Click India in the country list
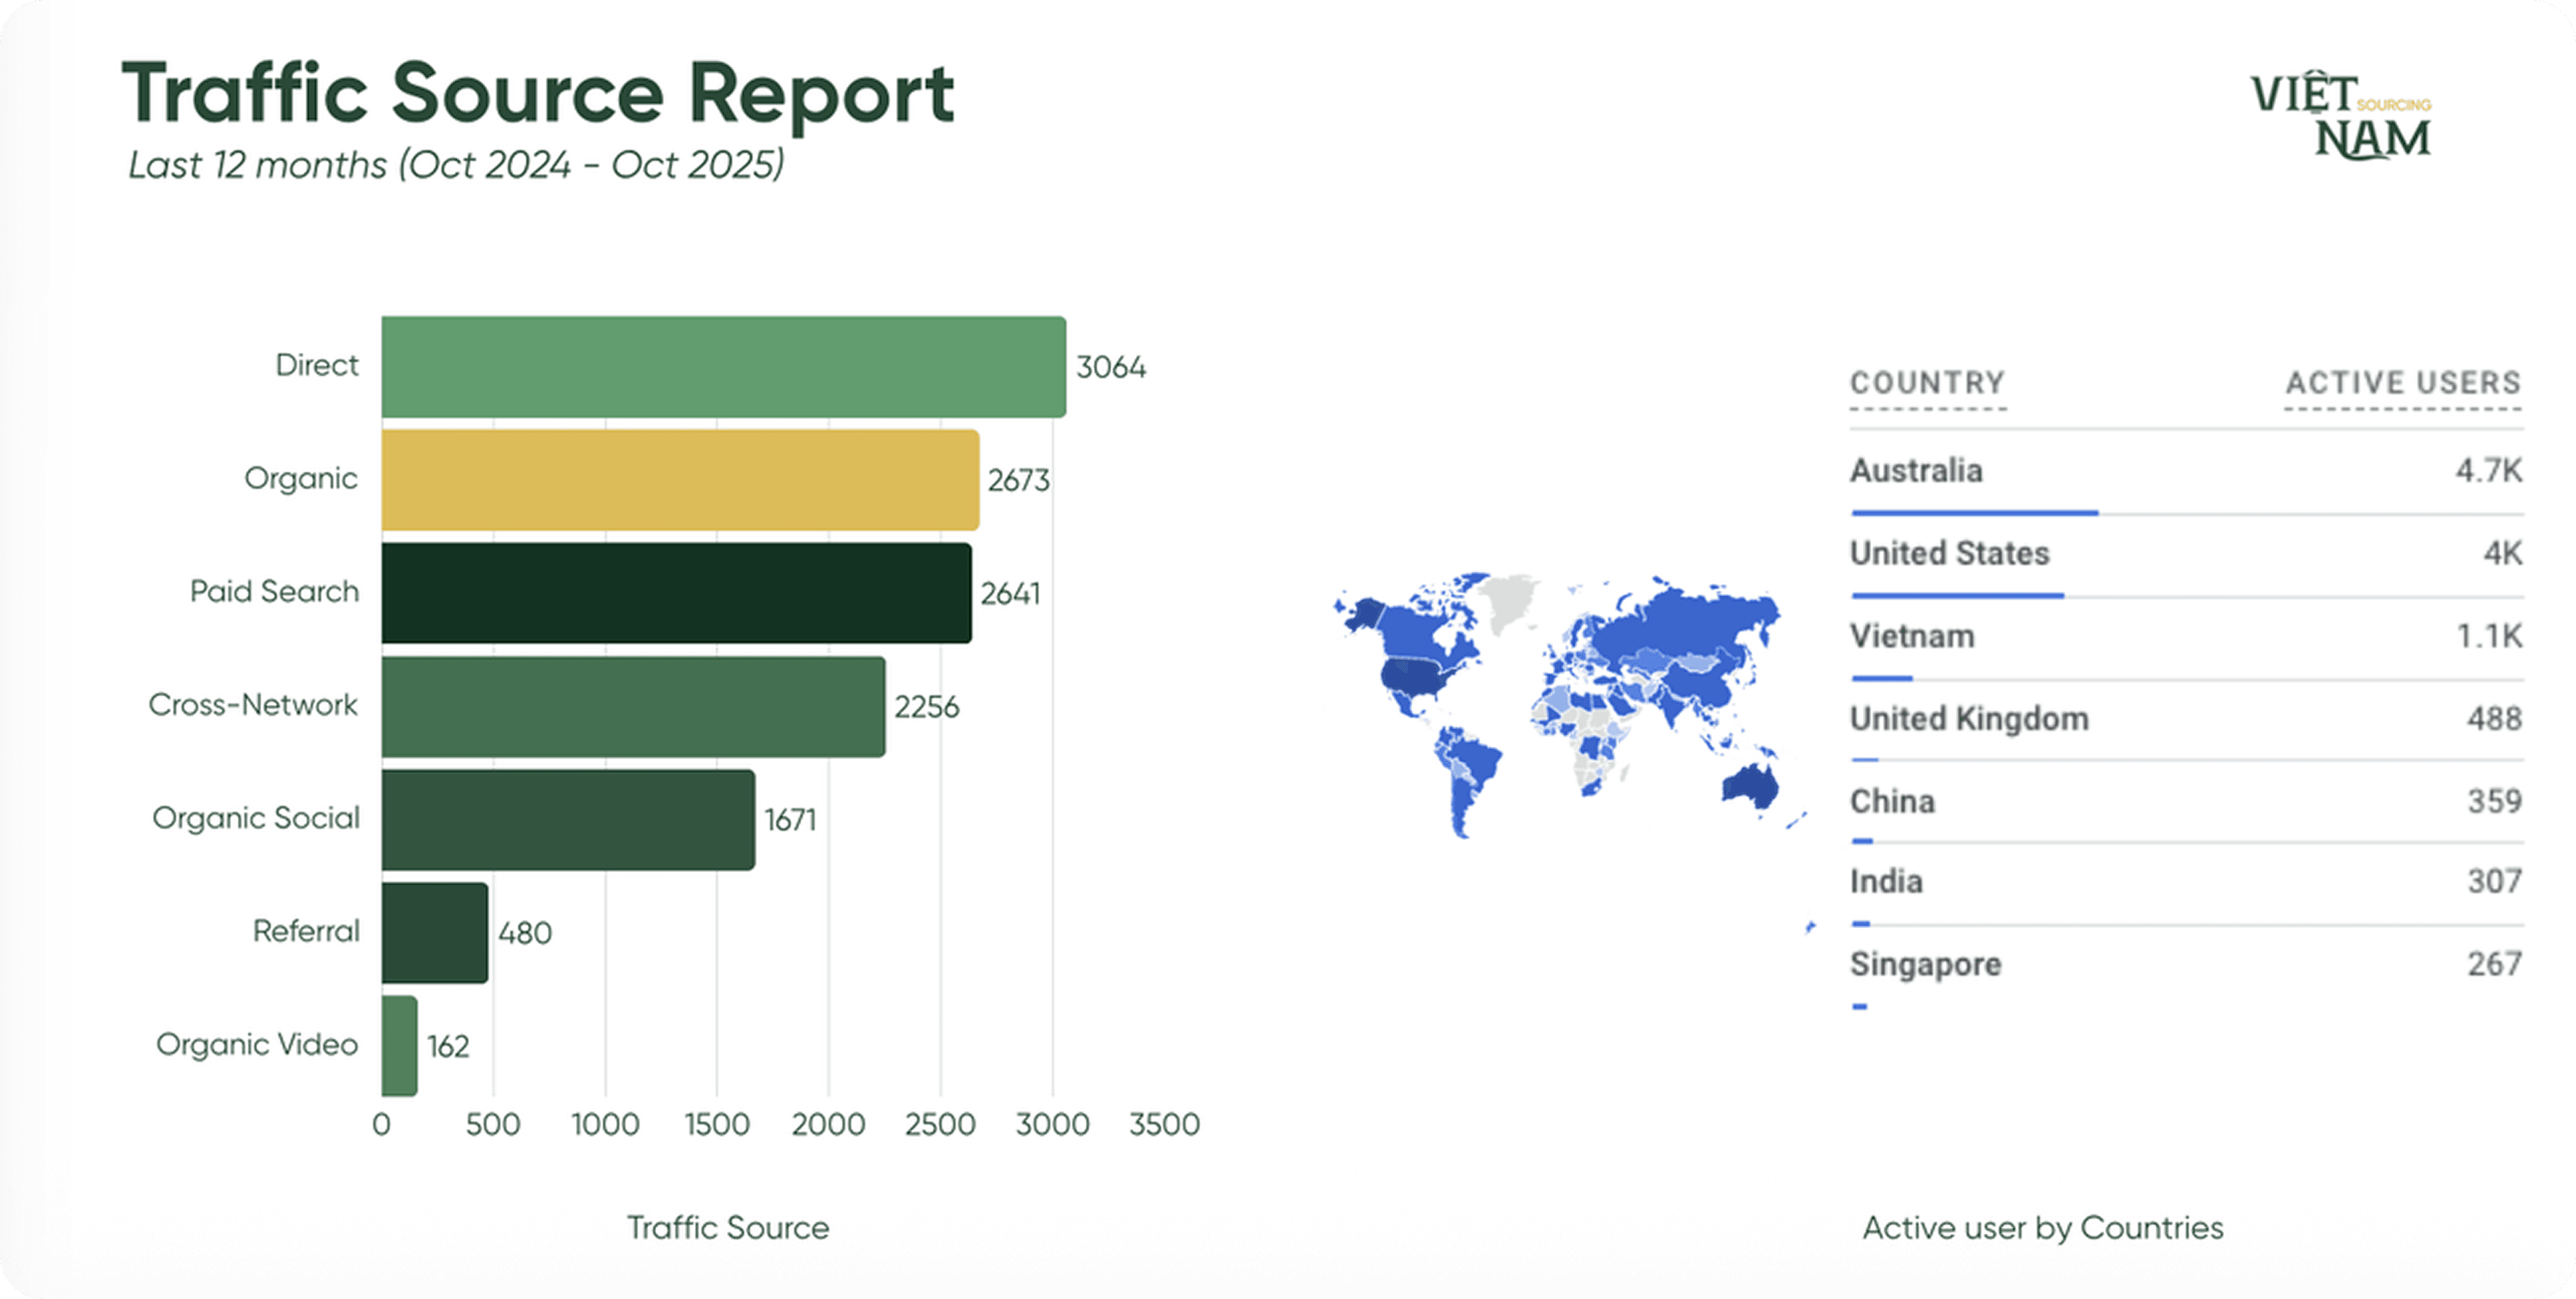The image size is (2576, 1299). (1886, 882)
